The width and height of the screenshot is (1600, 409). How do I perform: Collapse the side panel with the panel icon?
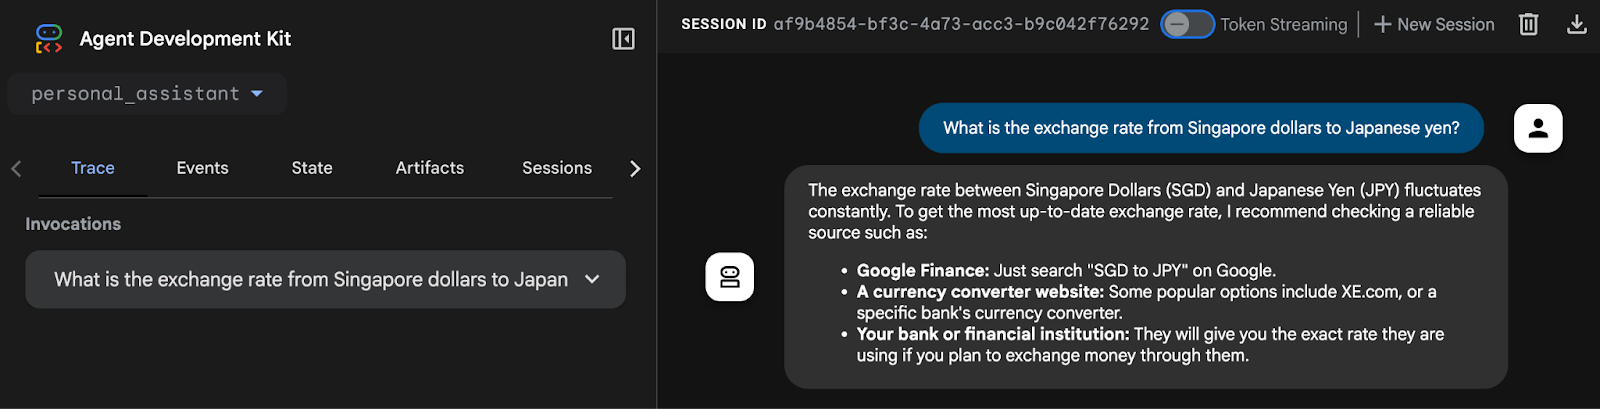point(623,39)
